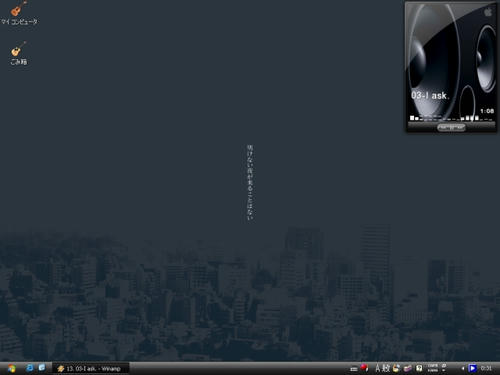
Task: Open the IME conversion mode kanji button
Action: [386, 368]
